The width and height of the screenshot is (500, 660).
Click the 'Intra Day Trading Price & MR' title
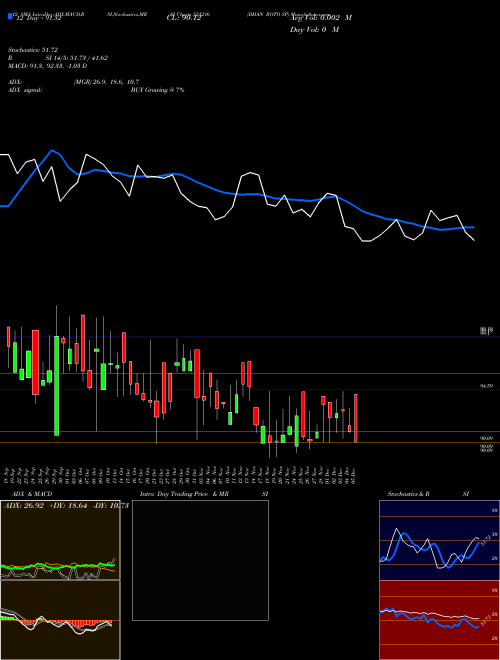pyautogui.click(x=184, y=494)
